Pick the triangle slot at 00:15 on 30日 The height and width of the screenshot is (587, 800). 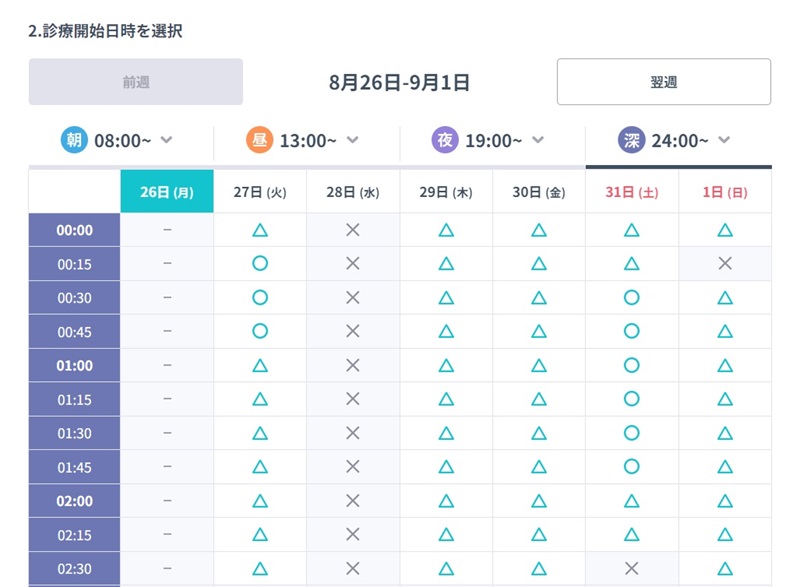[x=539, y=264]
